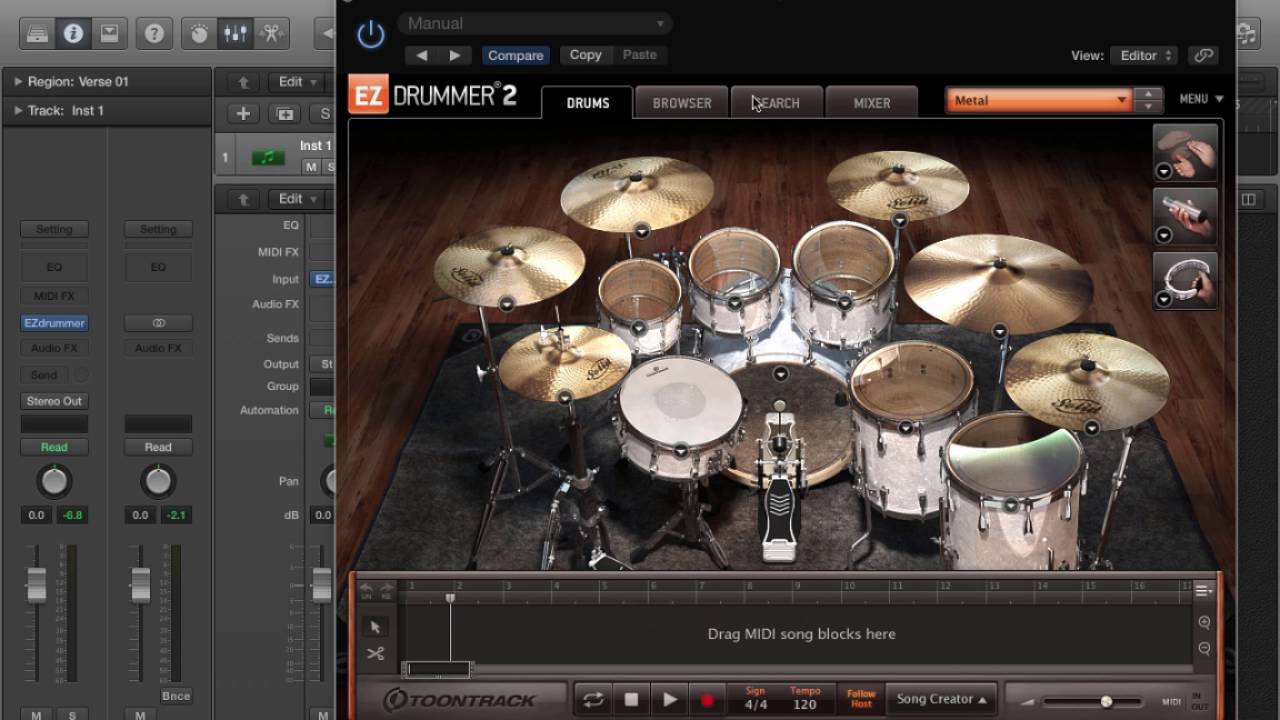Image resolution: width=1280 pixels, height=720 pixels.
Task: Click the Send slot on channel strip
Action: coord(44,375)
